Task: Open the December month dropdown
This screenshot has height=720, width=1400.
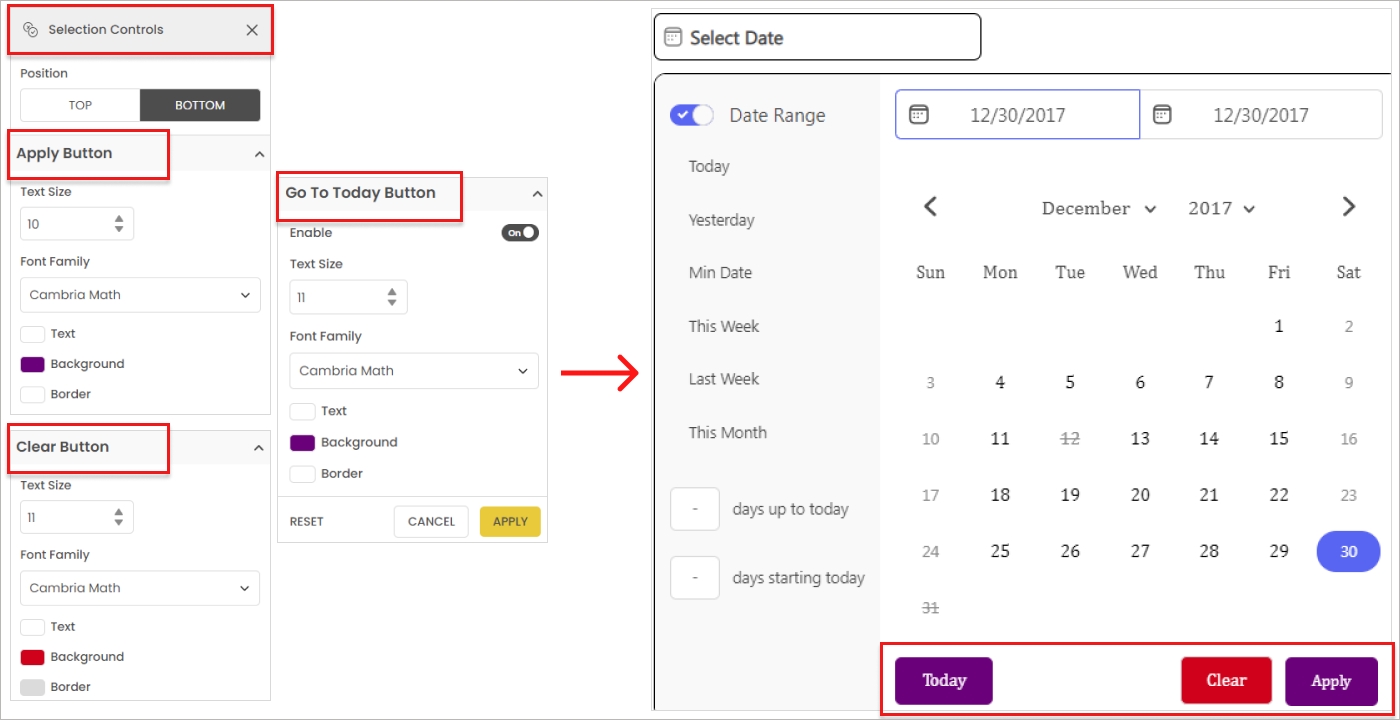Action: (1098, 209)
